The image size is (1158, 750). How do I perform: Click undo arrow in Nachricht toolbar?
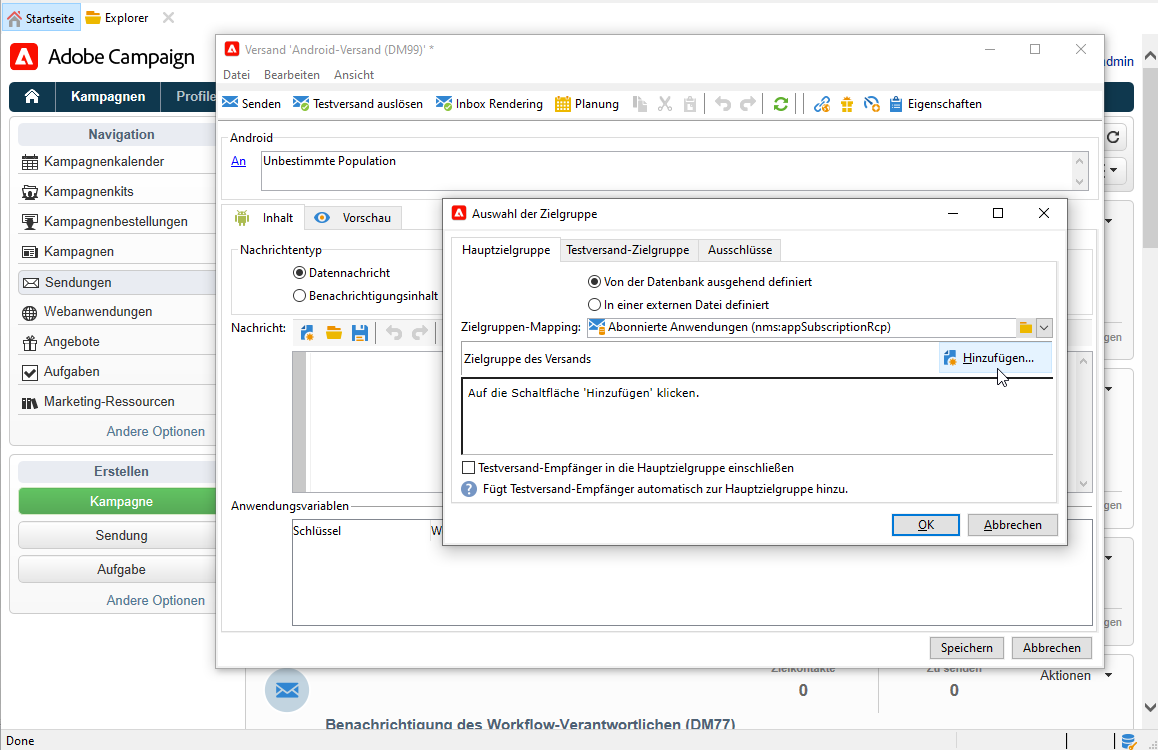tap(394, 333)
